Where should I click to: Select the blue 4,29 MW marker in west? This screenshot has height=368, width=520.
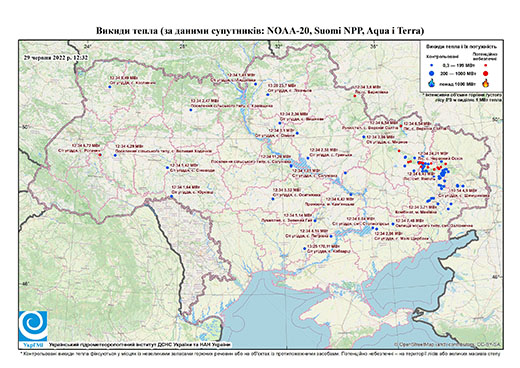pos(115,155)
